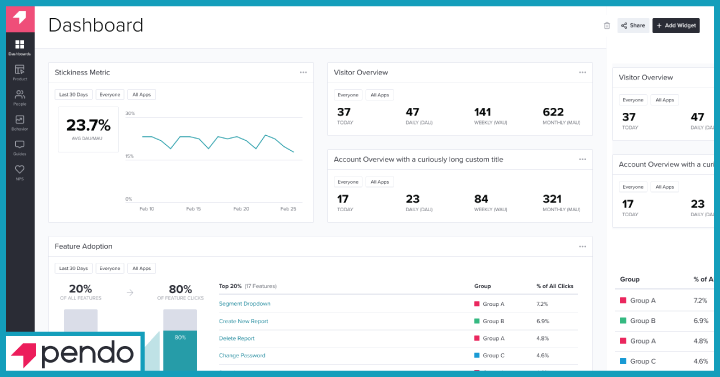Screen dimensions: 720x377
Task: Open the Product section in the sidebar
Action: tap(20, 73)
